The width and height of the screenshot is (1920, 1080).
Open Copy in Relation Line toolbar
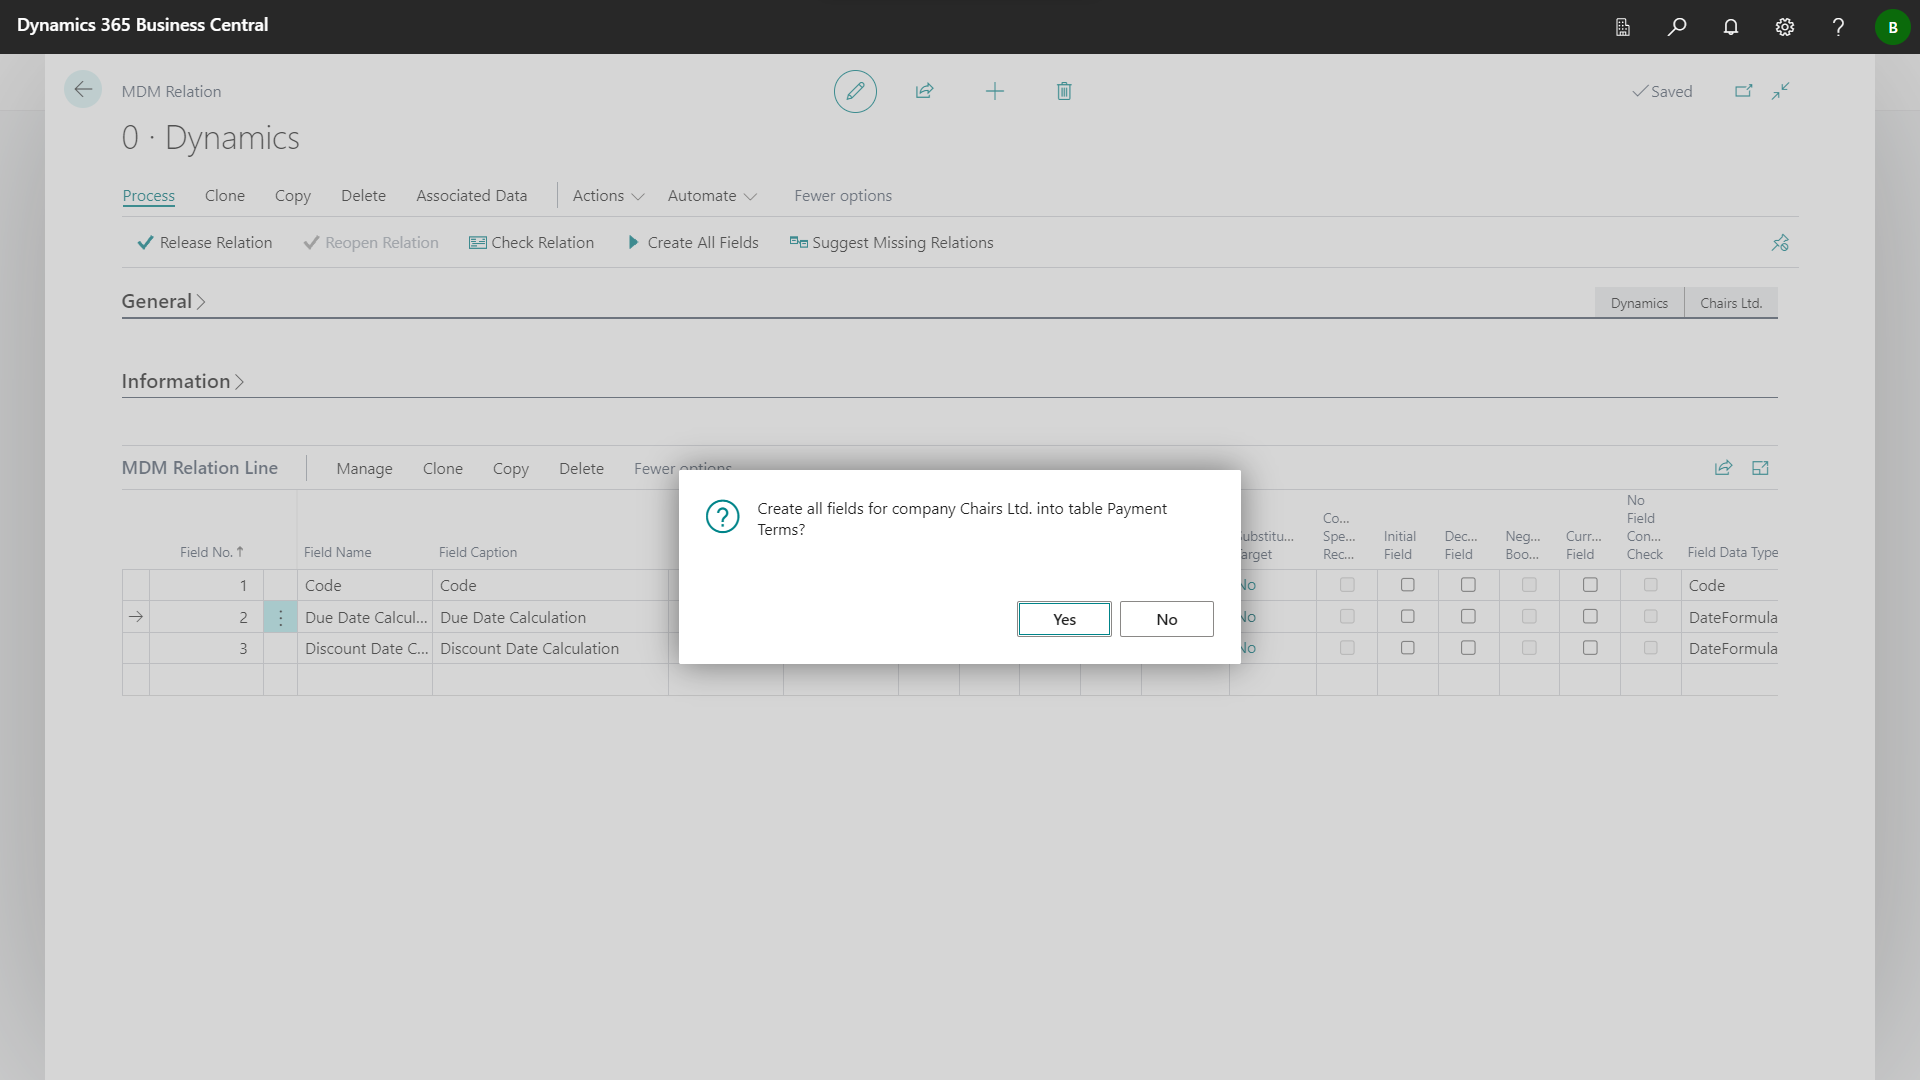coord(511,469)
